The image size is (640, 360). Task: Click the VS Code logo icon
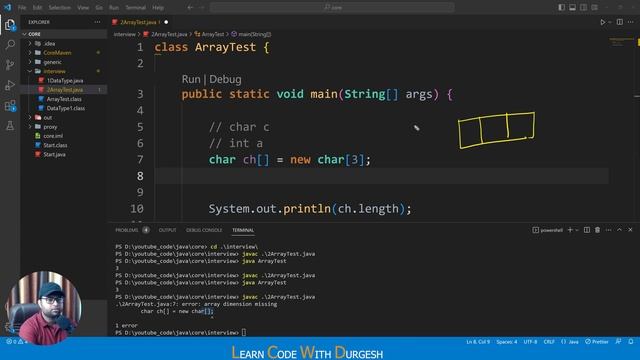point(7,7)
